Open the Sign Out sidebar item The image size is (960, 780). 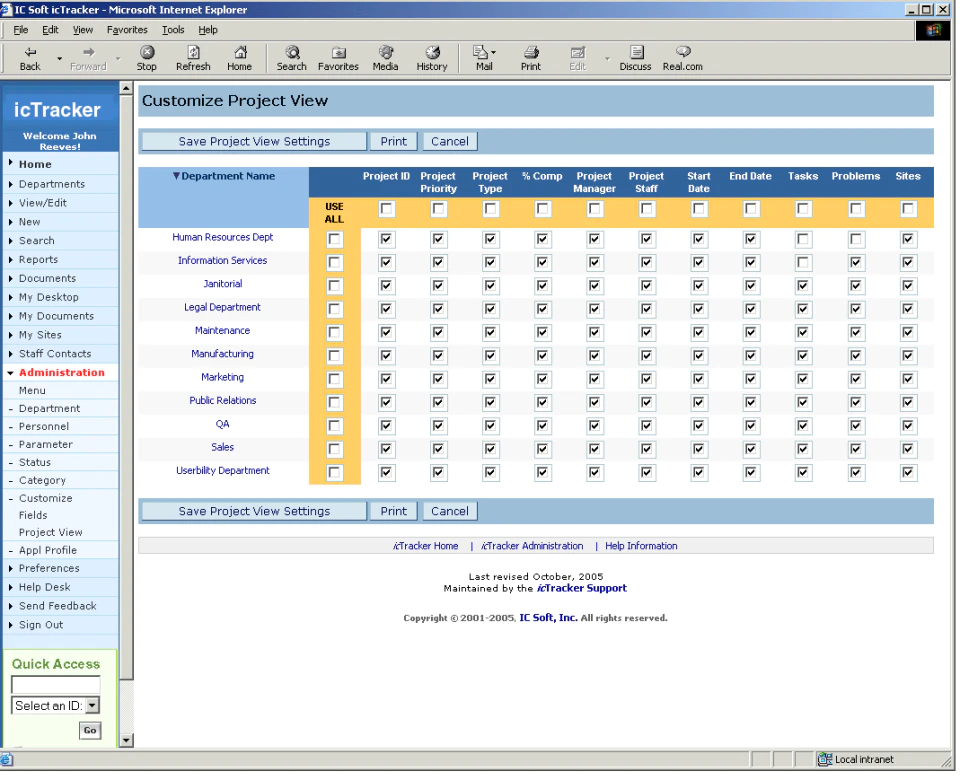[40, 626]
